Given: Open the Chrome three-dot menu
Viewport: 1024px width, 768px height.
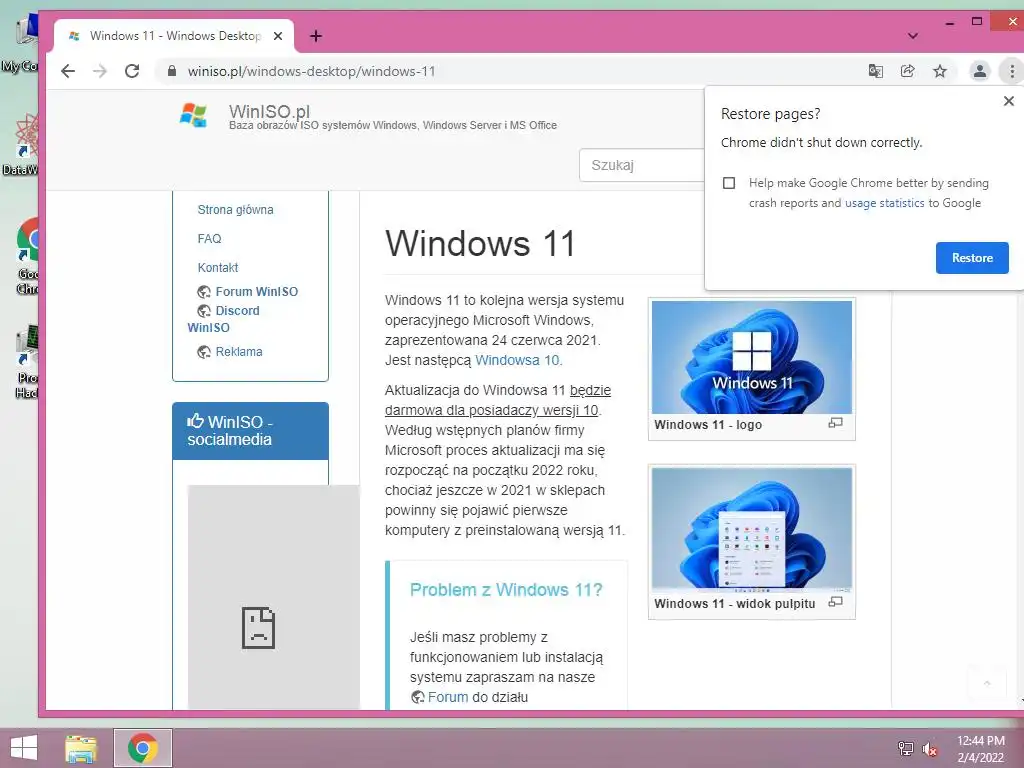Looking at the screenshot, I should click(1012, 71).
